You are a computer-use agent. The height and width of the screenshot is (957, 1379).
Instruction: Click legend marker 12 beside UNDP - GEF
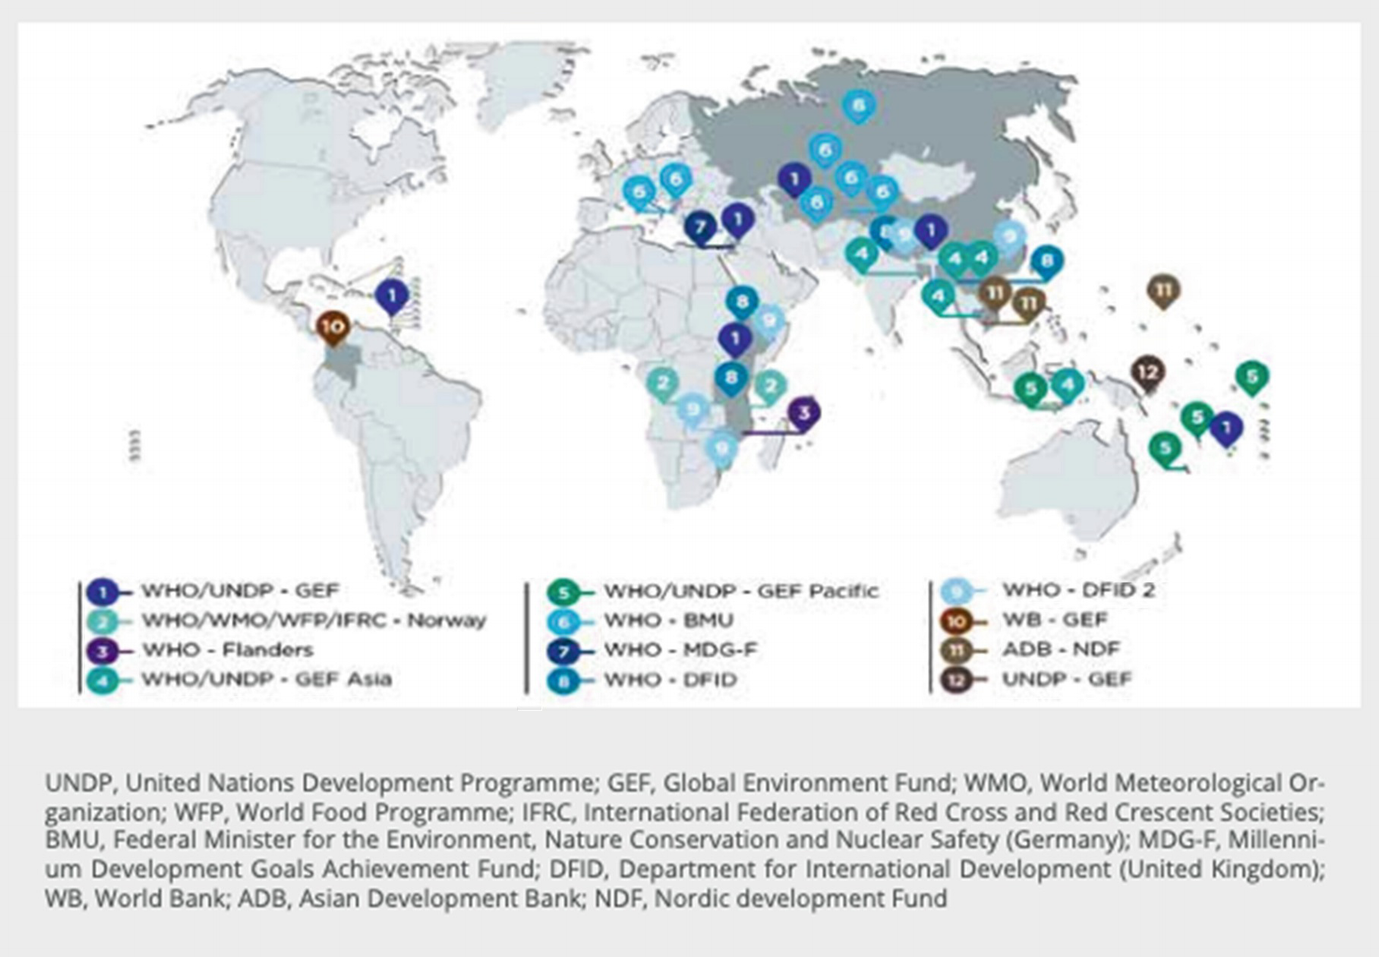tap(958, 680)
